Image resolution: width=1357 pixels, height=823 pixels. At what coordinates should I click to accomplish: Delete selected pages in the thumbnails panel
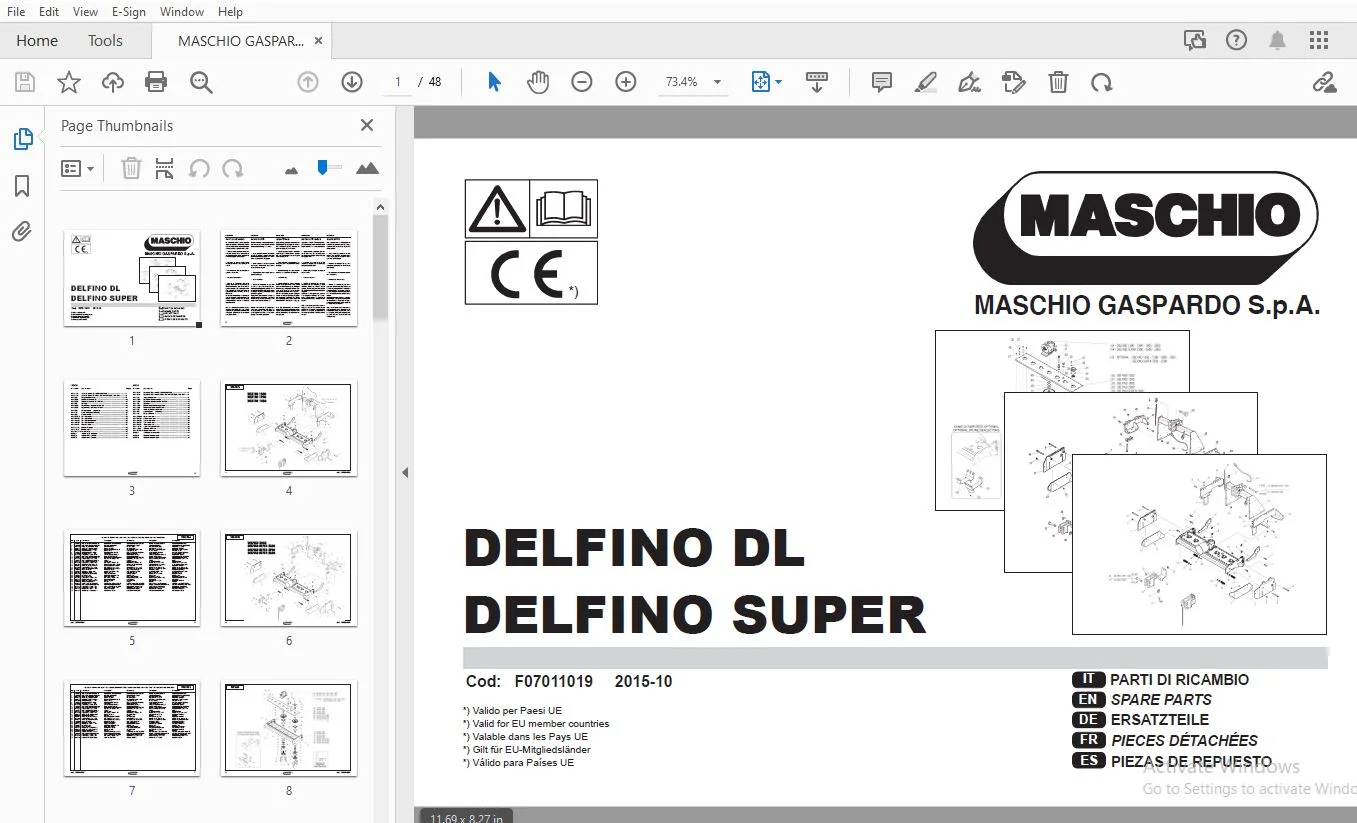pyautogui.click(x=131, y=168)
